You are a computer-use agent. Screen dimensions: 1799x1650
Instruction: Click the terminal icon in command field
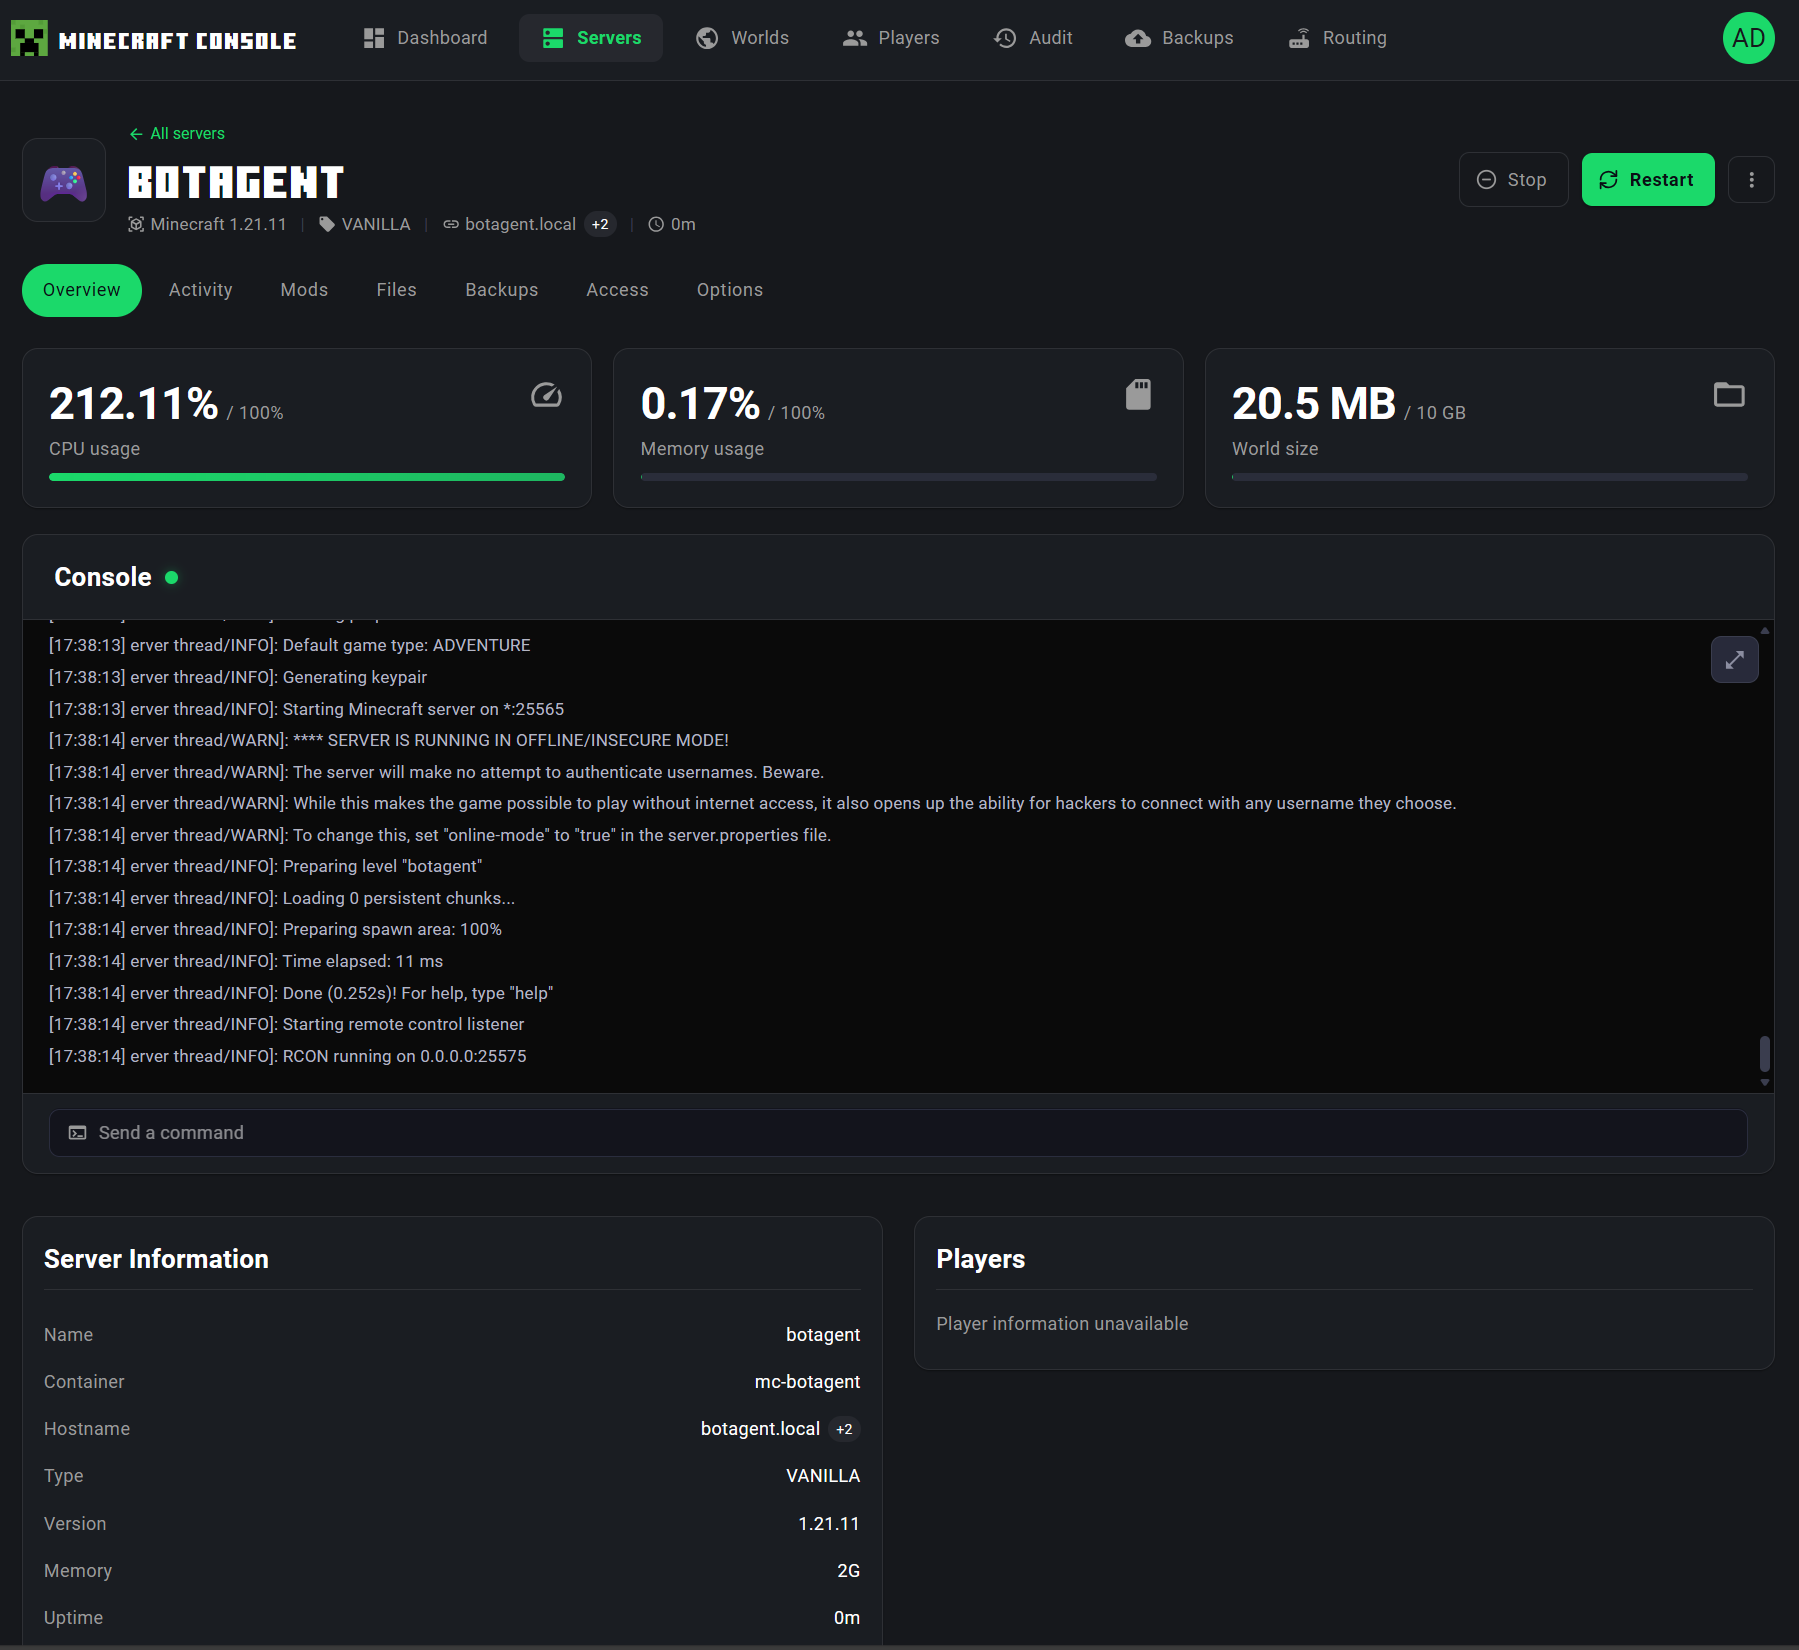[x=77, y=1133]
